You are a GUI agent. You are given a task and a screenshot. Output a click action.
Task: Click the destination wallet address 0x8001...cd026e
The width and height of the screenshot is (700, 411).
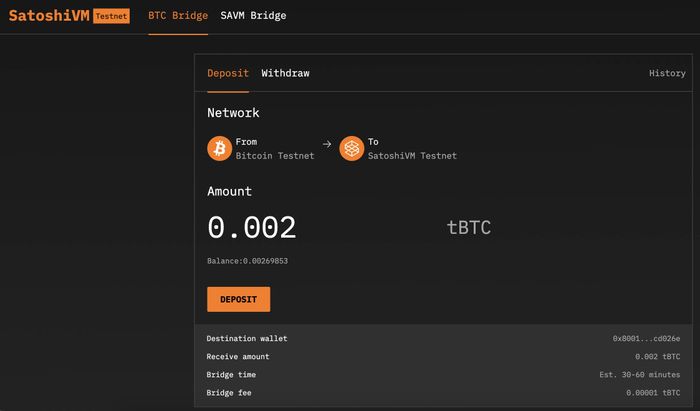point(646,339)
